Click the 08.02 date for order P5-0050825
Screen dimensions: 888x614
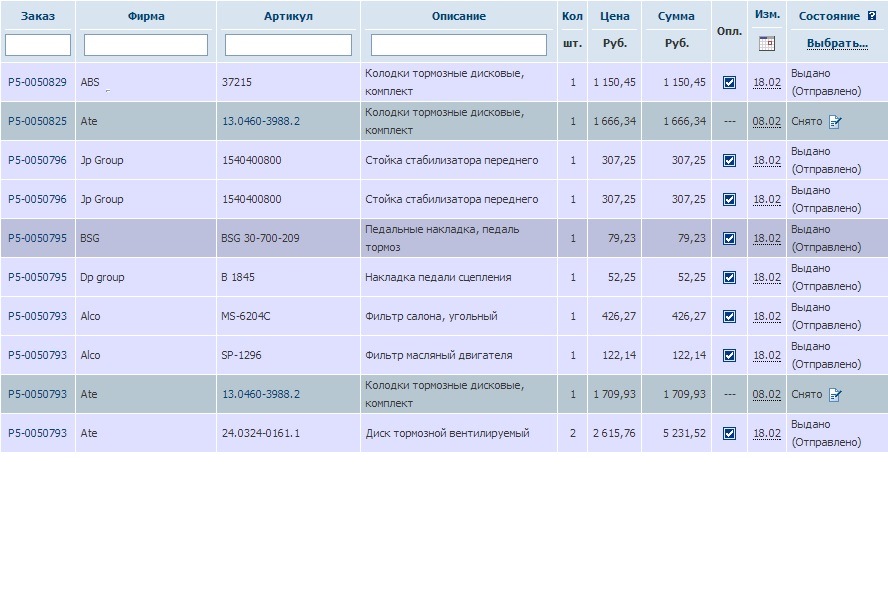point(767,121)
